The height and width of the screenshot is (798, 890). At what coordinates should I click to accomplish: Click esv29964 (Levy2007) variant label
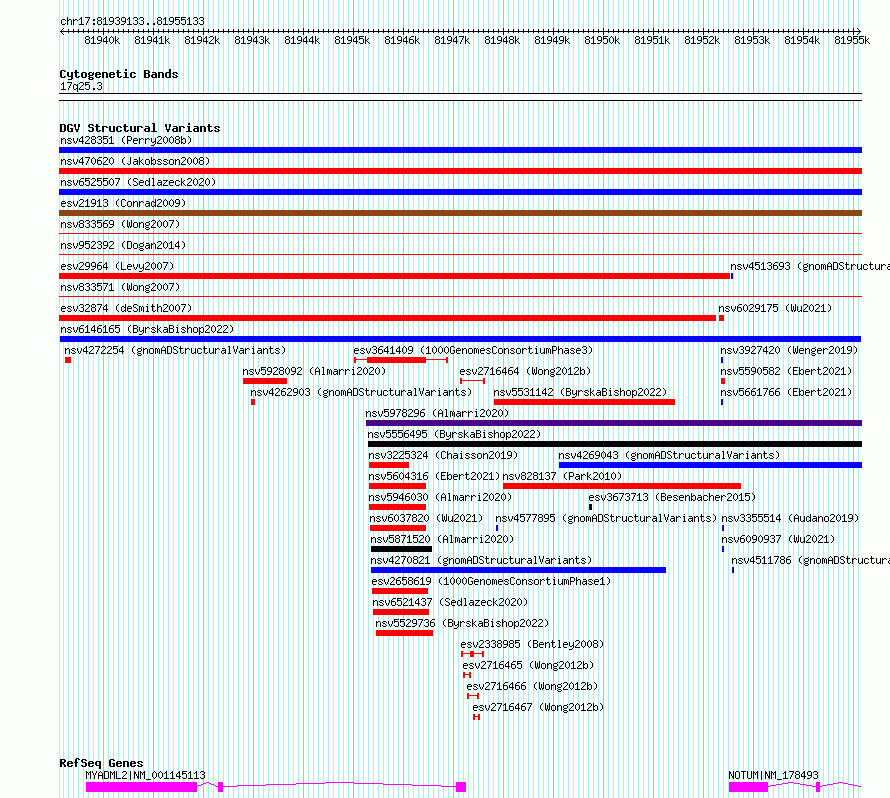[117, 266]
